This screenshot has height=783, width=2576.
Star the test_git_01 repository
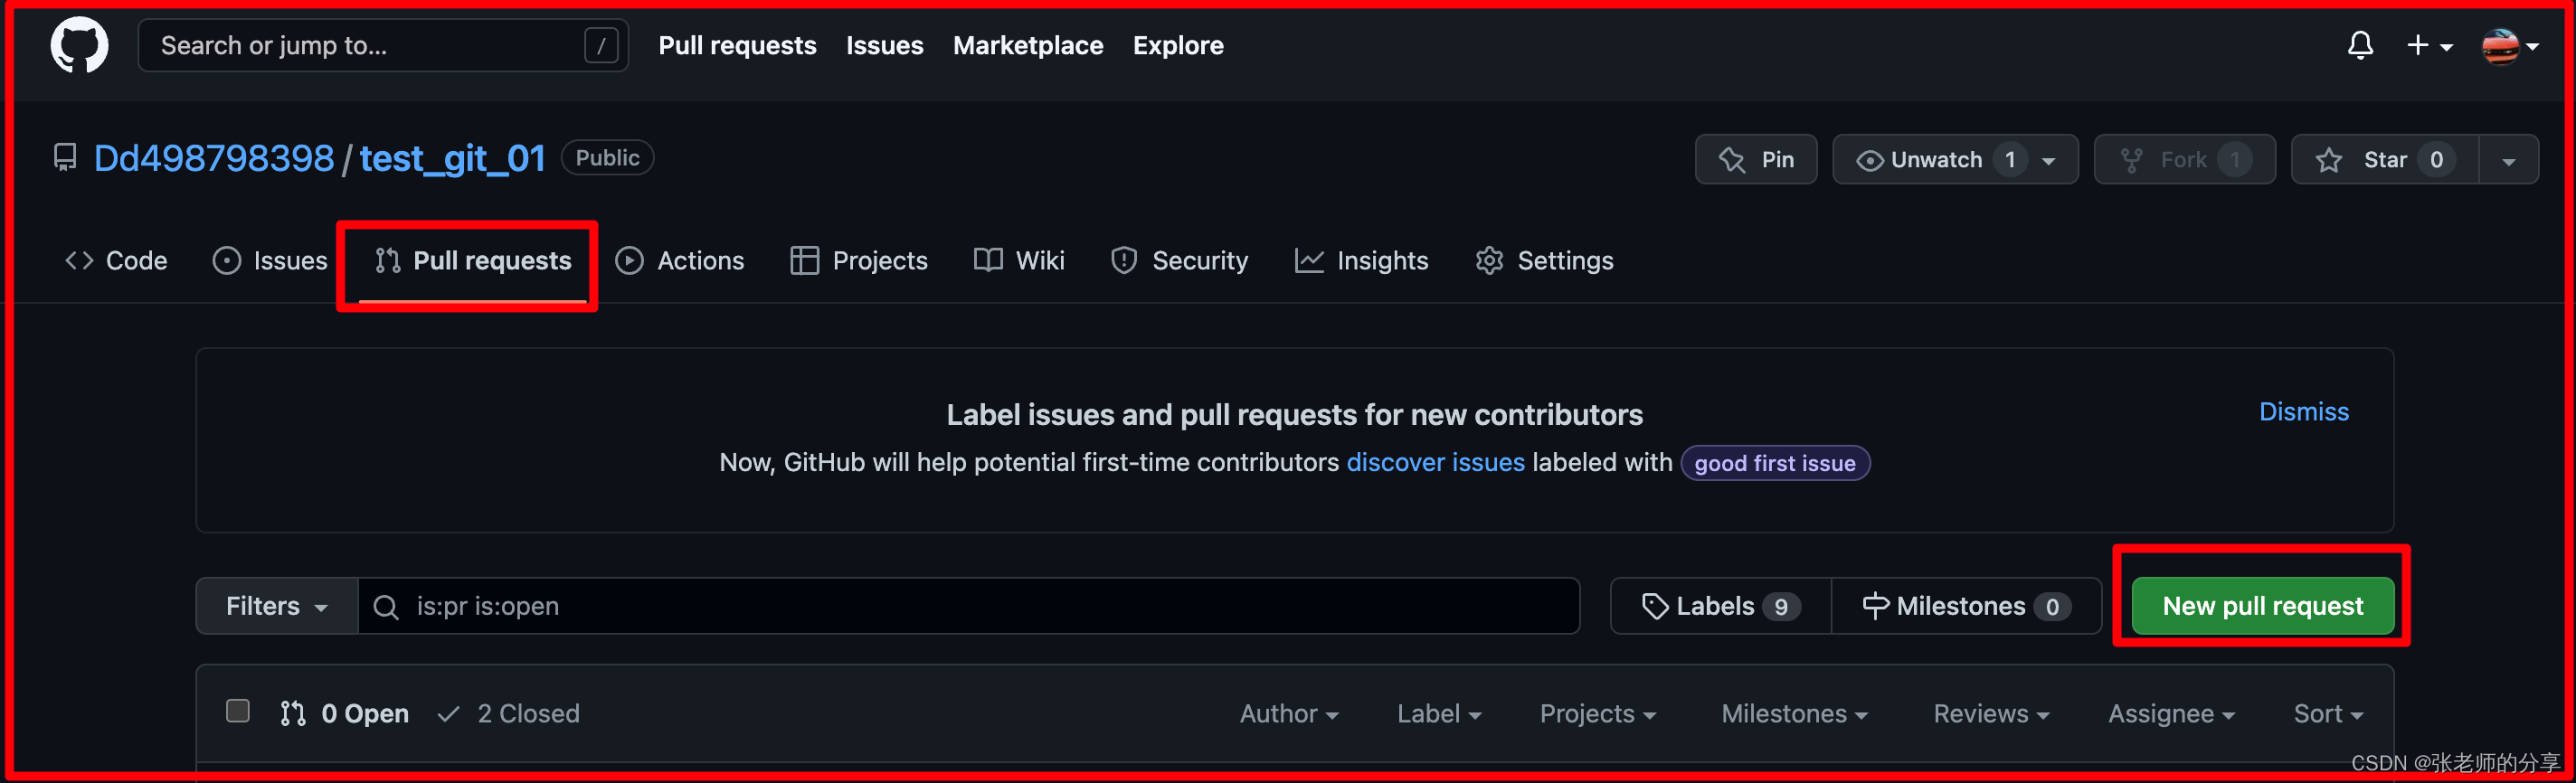tap(2384, 160)
